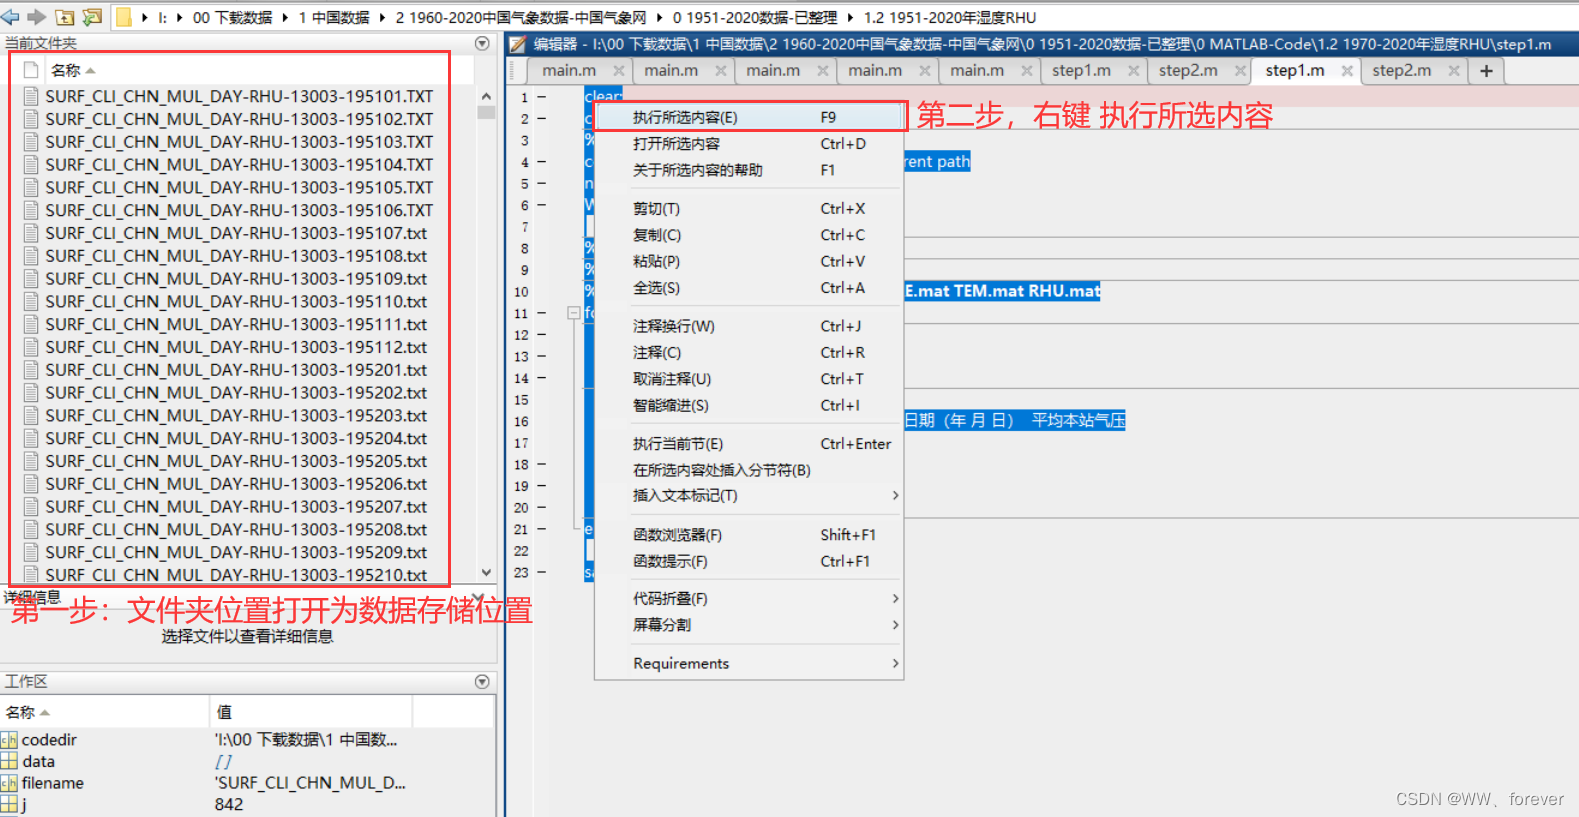Select workspace value 842 for j

pos(229,805)
